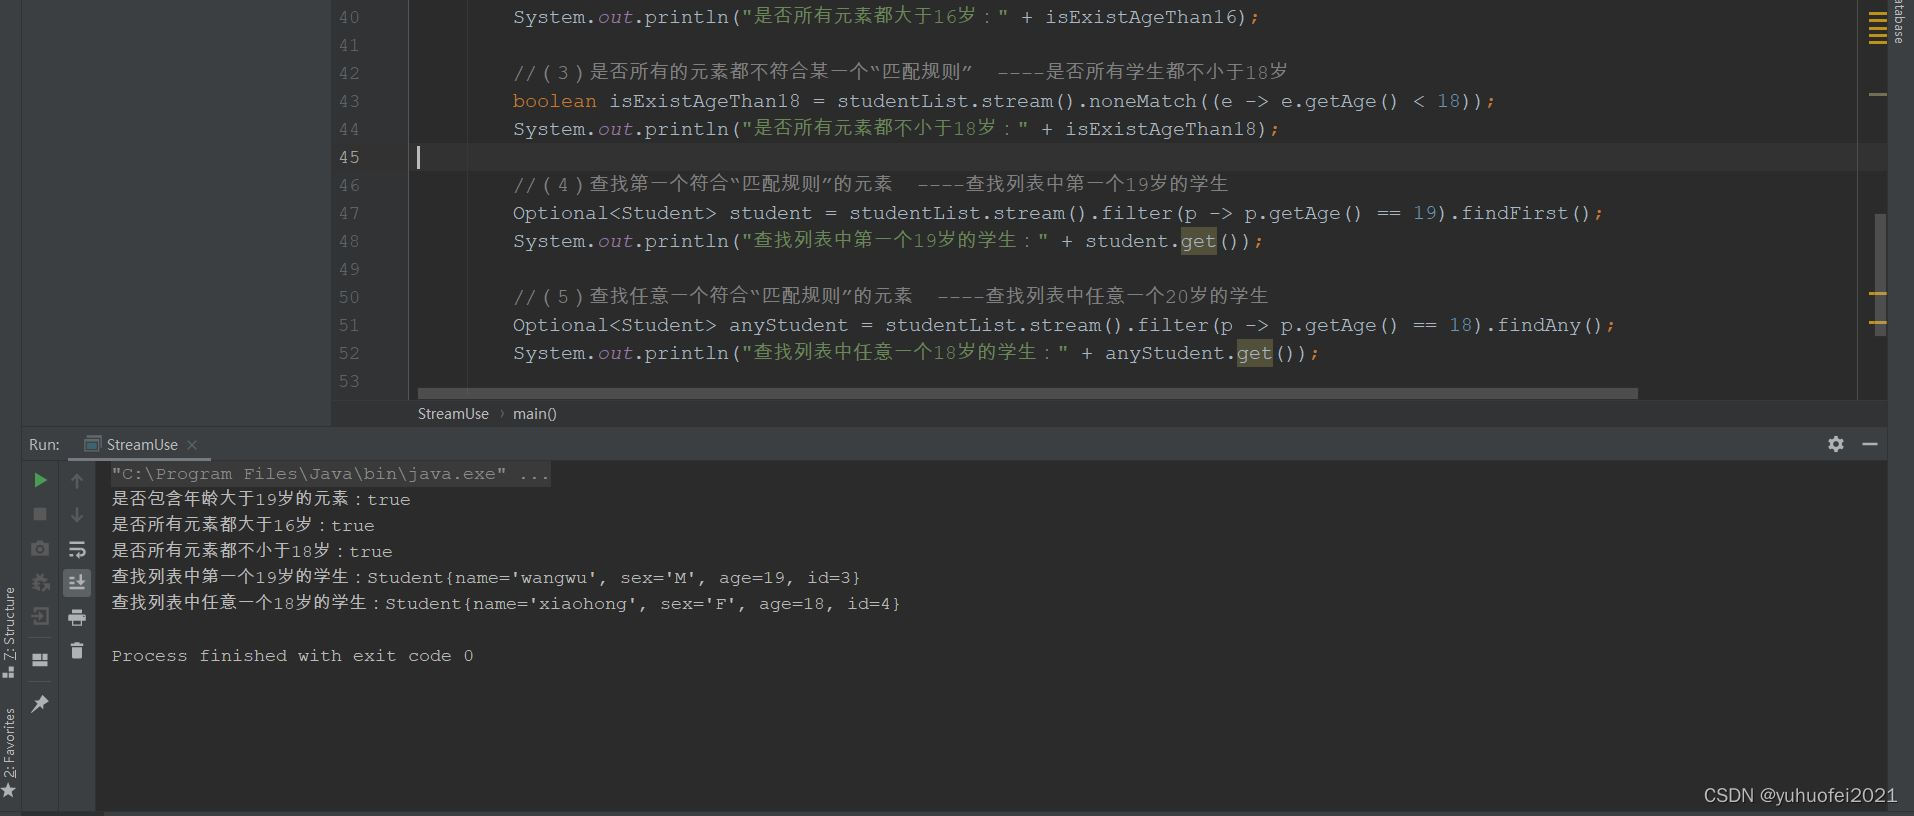Open the Favorites tool window tab
The height and width of the screenshot is (816, 1914).
point(9,752)
